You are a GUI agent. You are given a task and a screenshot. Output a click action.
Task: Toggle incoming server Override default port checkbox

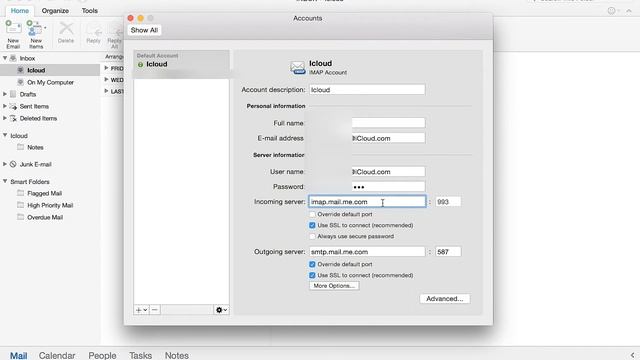312,214
